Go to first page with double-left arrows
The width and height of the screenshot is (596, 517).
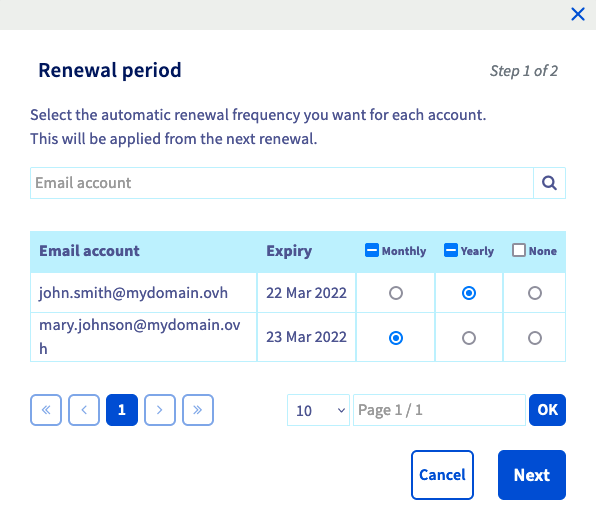(x=46, y=410)
